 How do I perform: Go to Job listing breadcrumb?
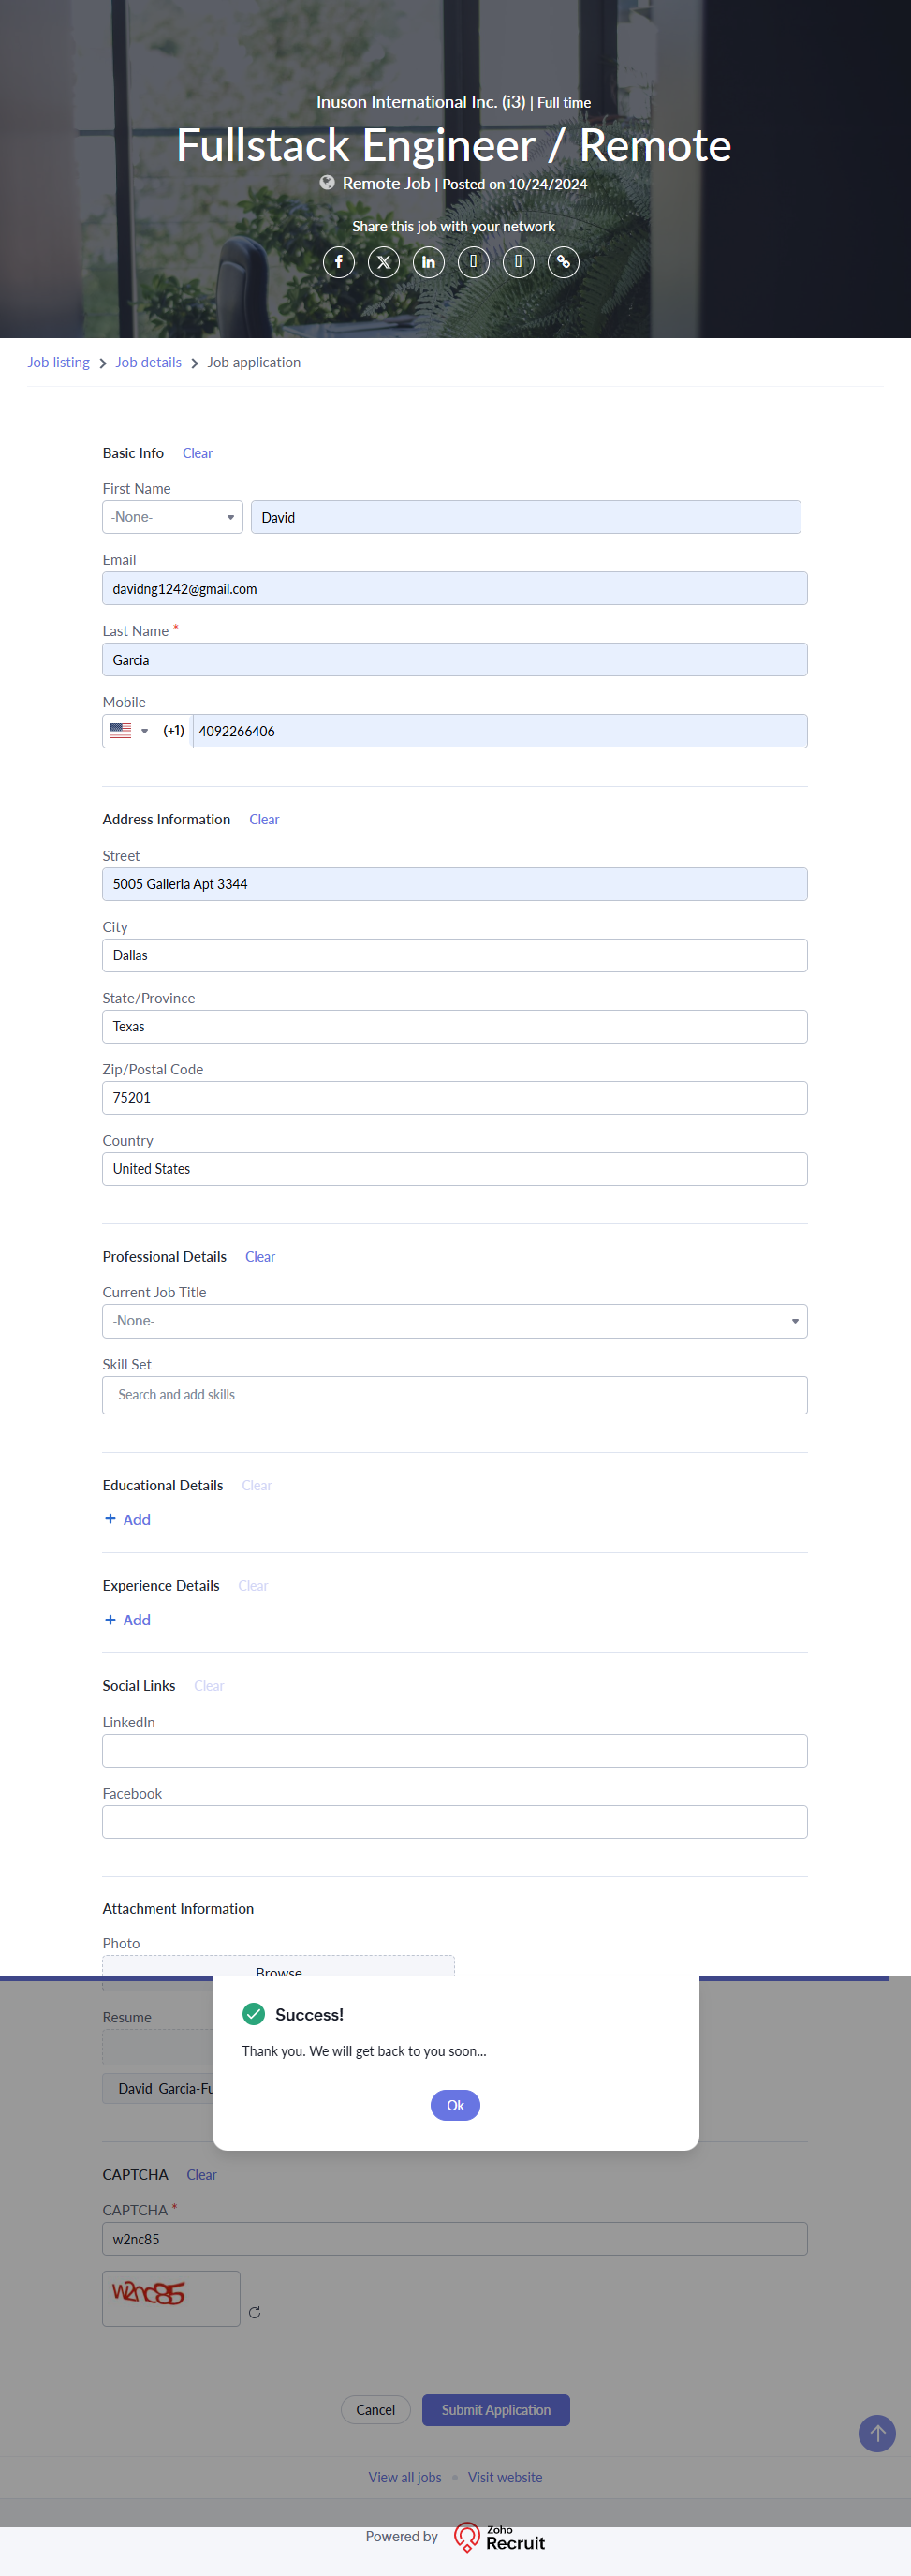click(x=58, y=362)
